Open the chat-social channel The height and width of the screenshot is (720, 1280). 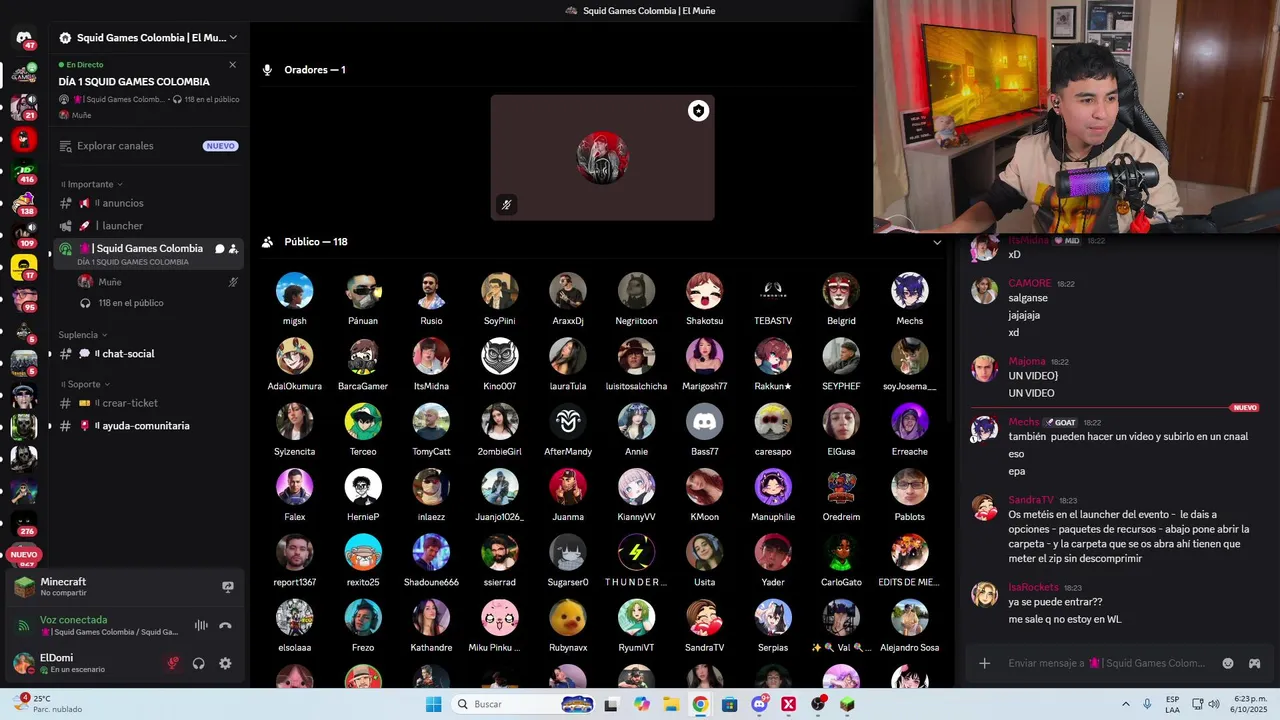click(x=149, y=354)
